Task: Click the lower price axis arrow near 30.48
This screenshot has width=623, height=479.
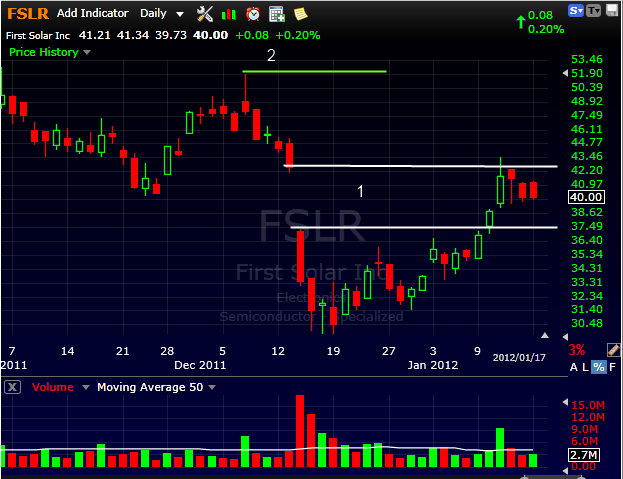Action: click(x=565, y=337)
